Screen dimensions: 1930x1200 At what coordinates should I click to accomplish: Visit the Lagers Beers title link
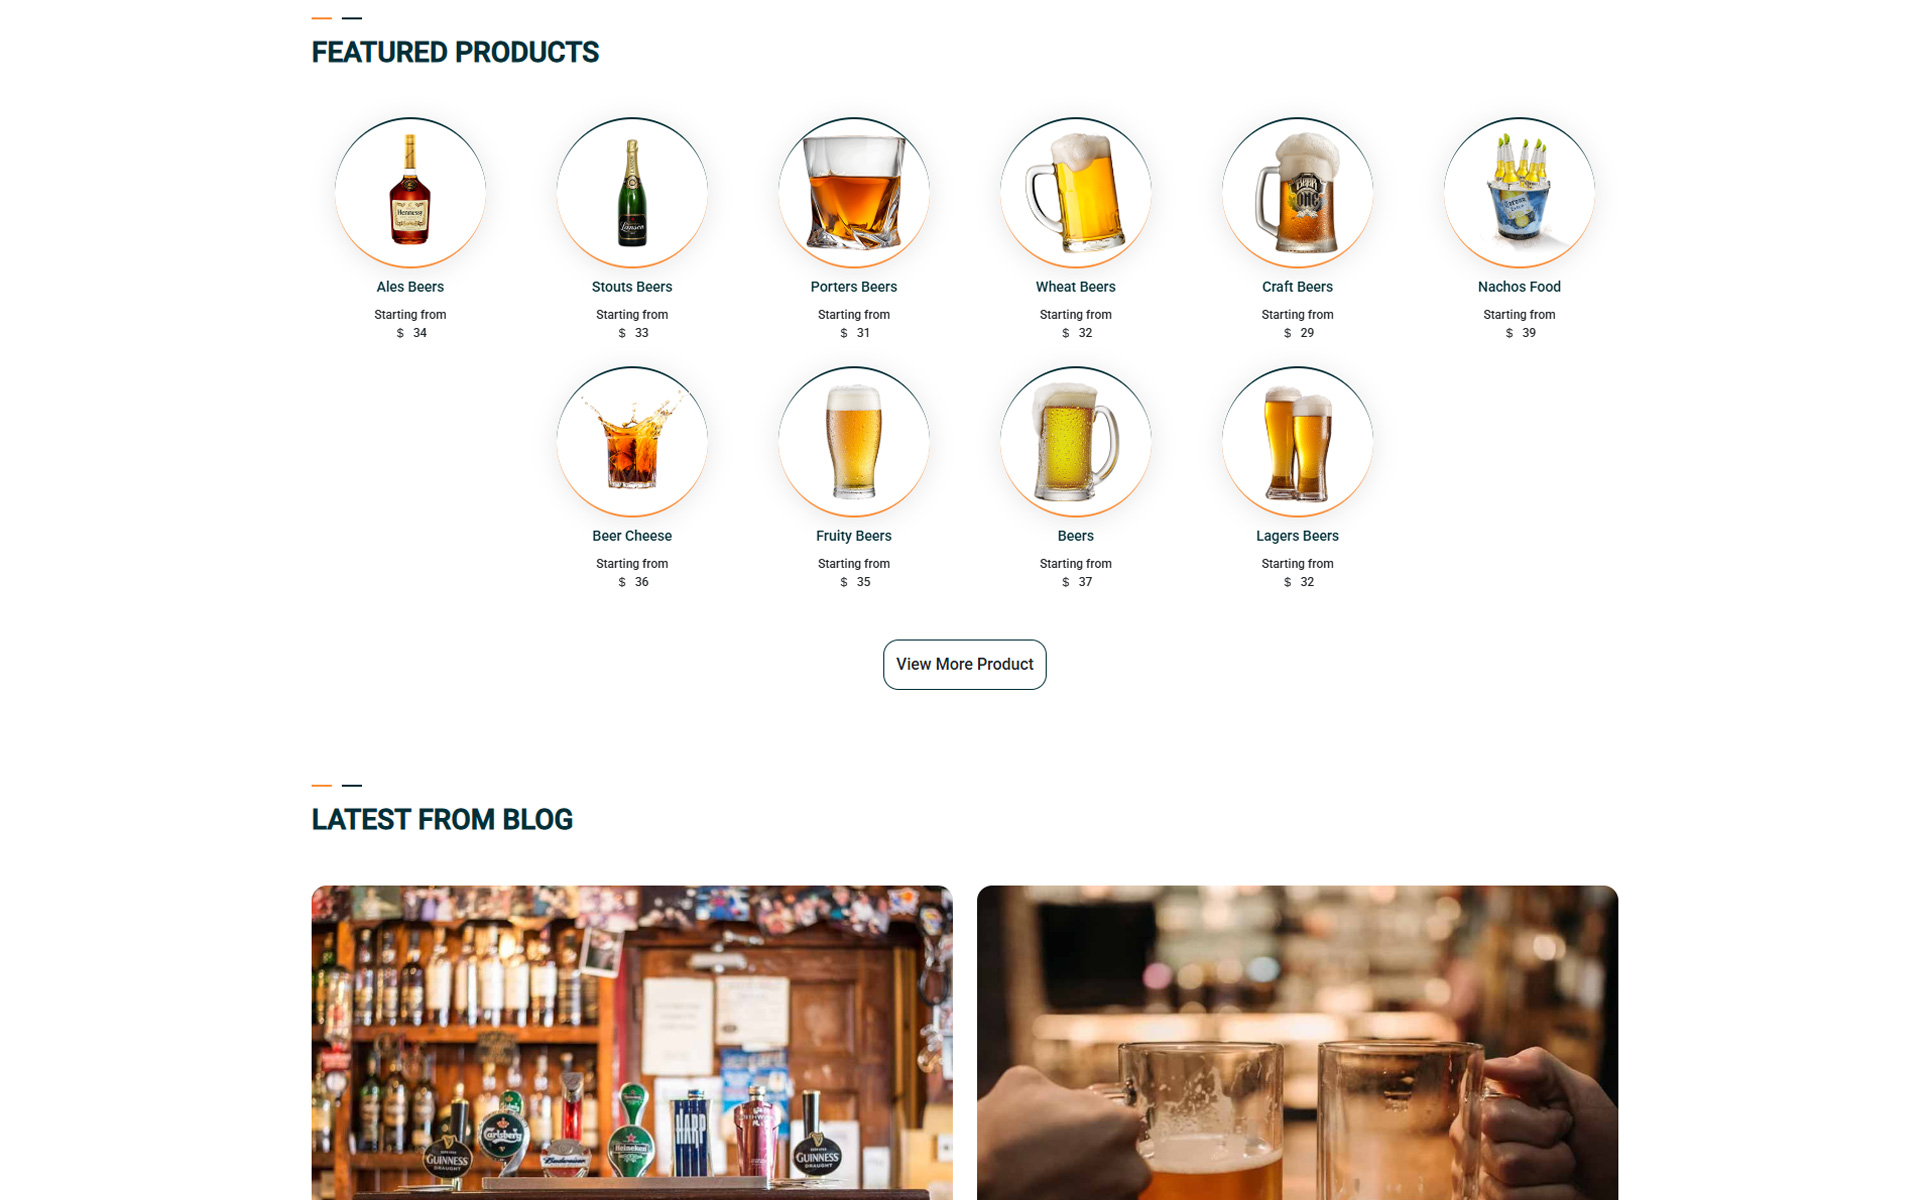tap(1298, 536)
